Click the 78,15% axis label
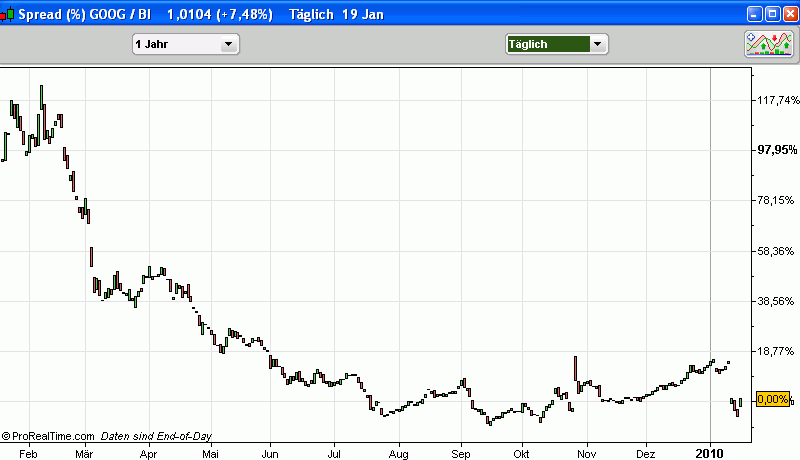Screen dimensions: 800x460 [x=776, y=200]
